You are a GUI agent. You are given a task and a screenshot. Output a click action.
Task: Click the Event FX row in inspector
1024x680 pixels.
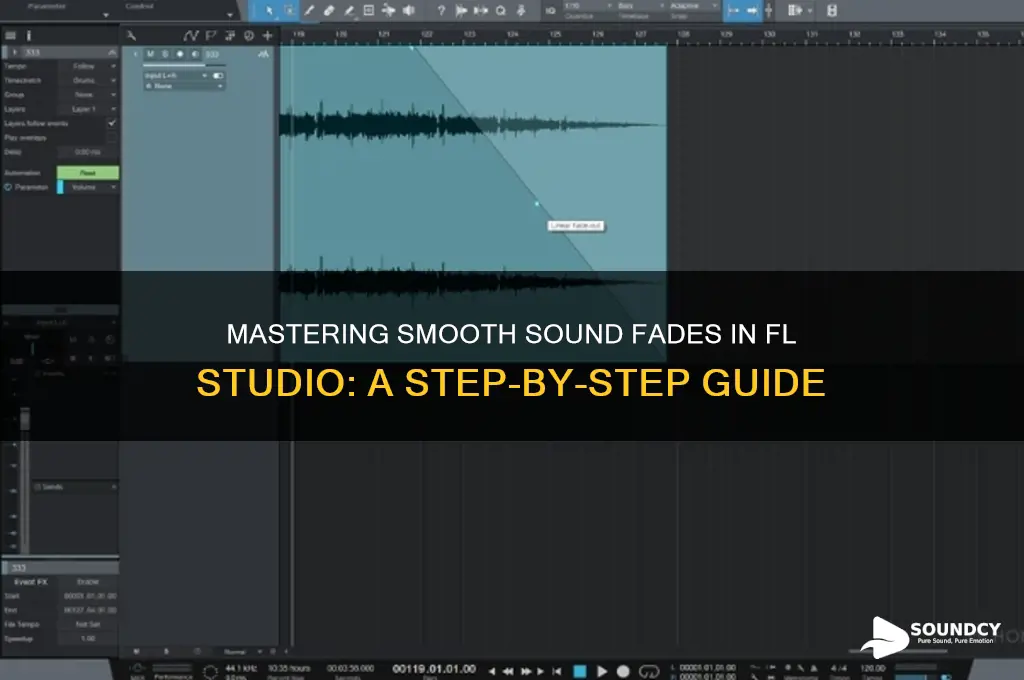(x=60, y=581)
